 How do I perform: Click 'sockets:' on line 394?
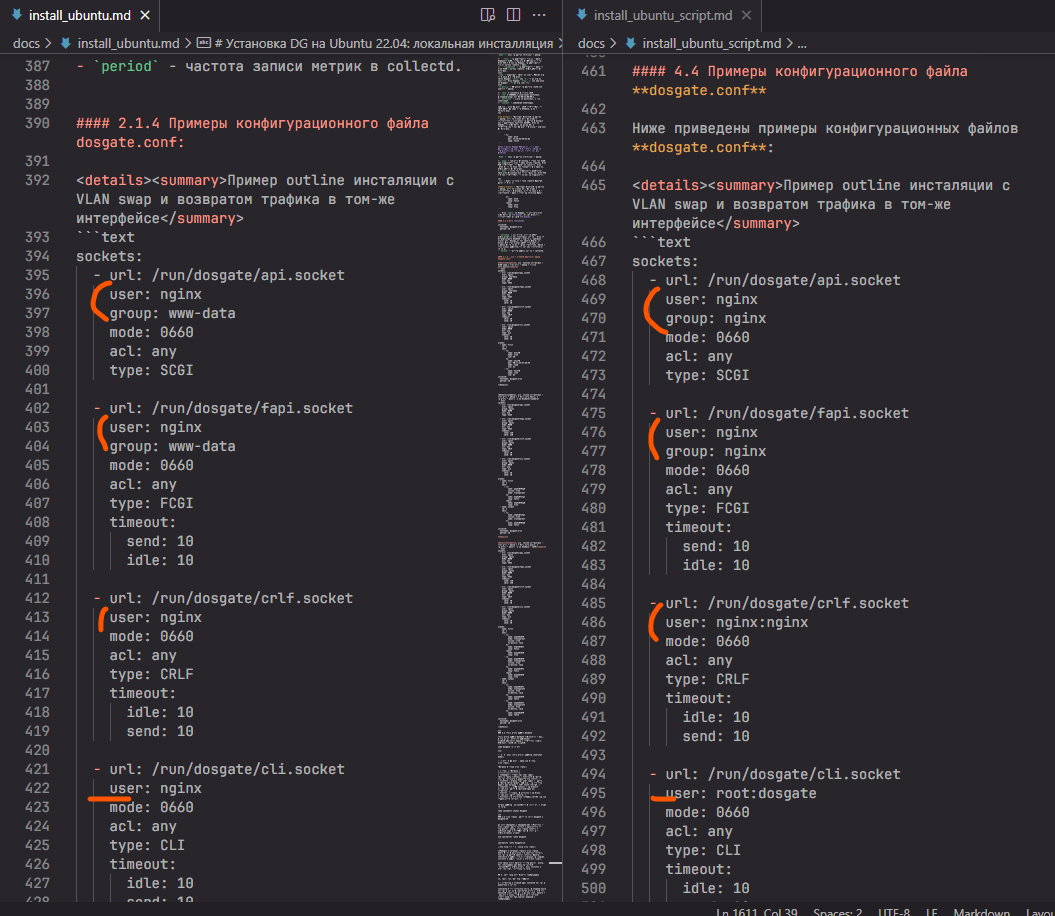click(109, 256)
